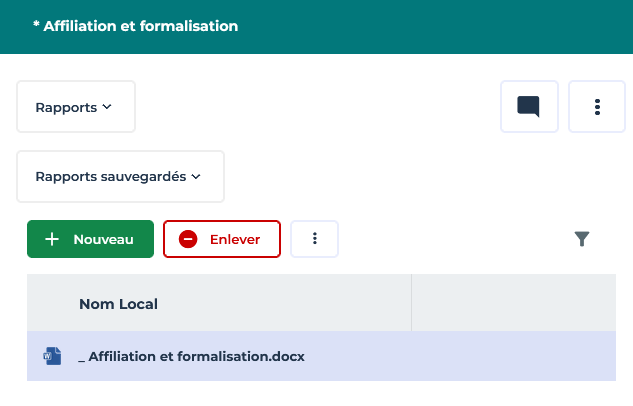This screenshot has height=406, width=633.
Task: Click the empty second cell in the docx row
Action: [513, 356]
